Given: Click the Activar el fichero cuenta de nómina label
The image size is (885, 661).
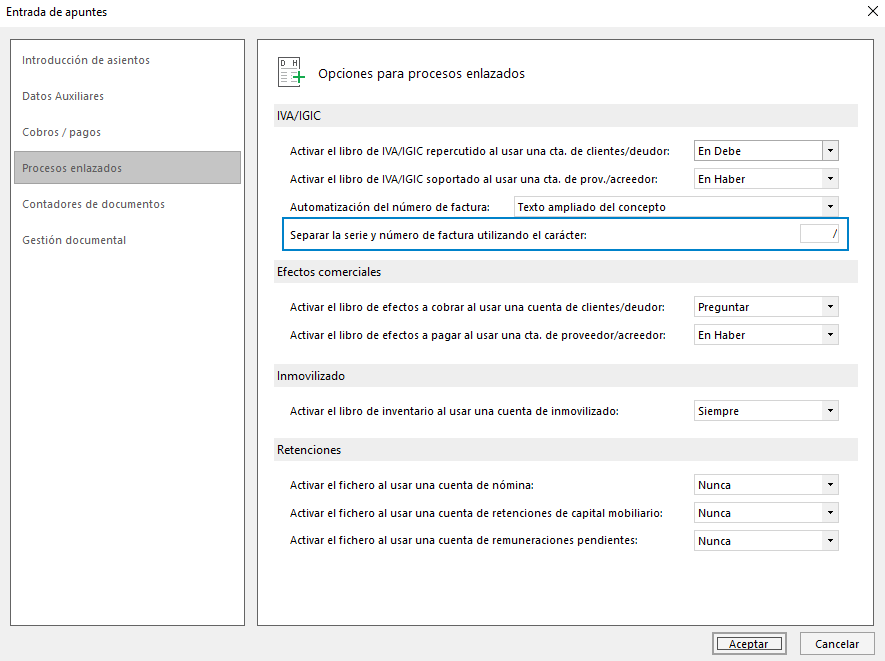Looking at the screenshot, I should (411, 485).
